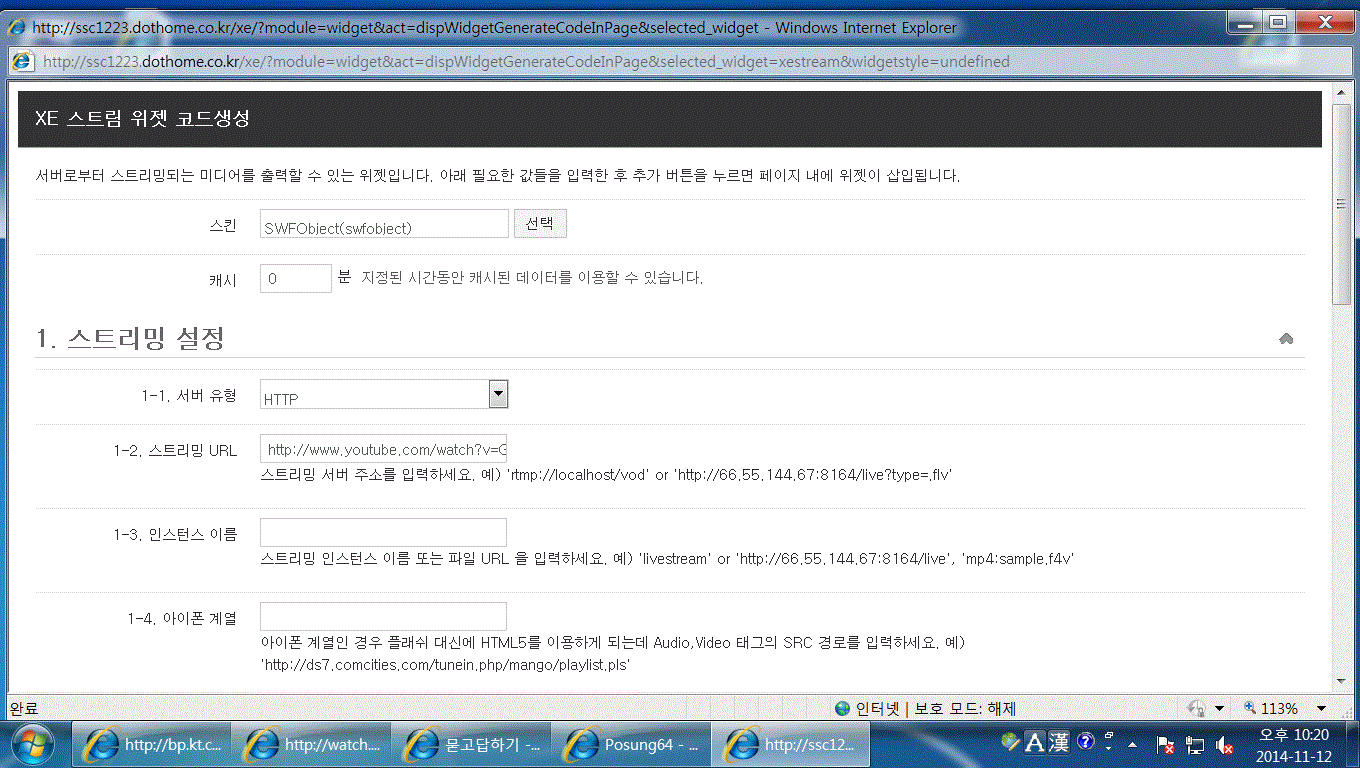Click the muted volume icon in system tray
Image resolution: width=1360 pixels, height=768 pixels.
[1222, 745]
